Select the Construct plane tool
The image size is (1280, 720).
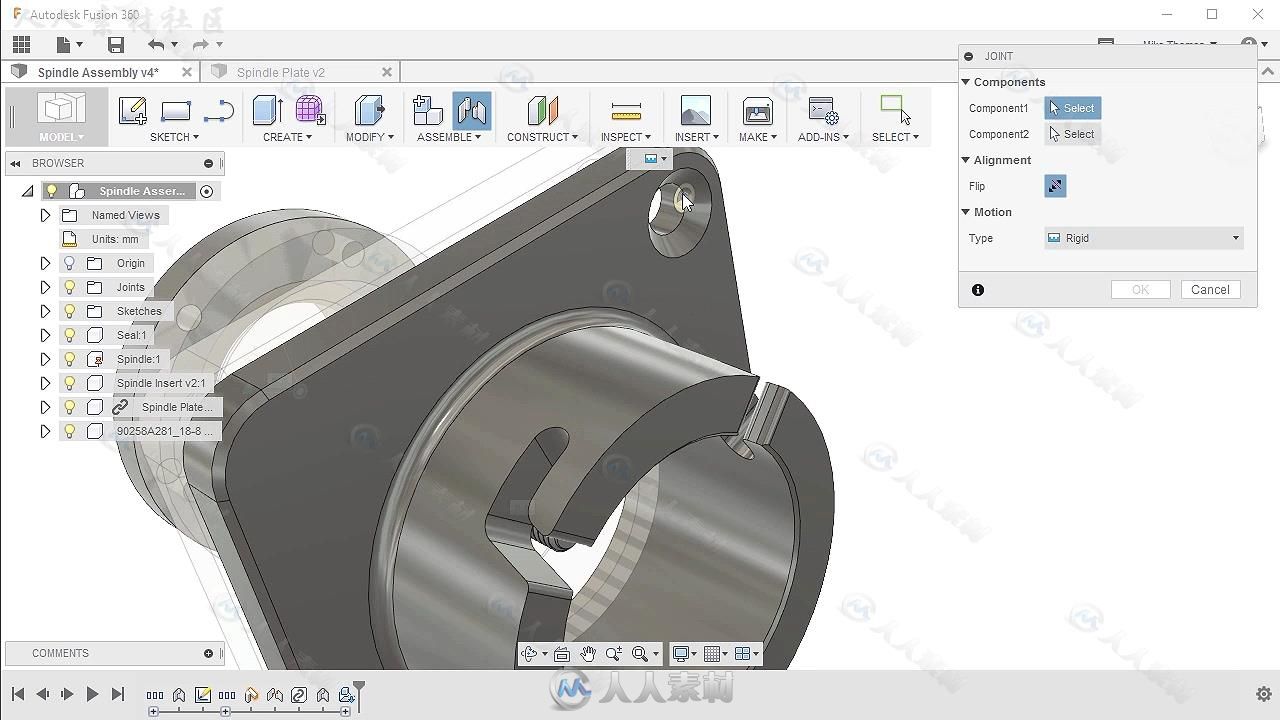pos(542,110)
